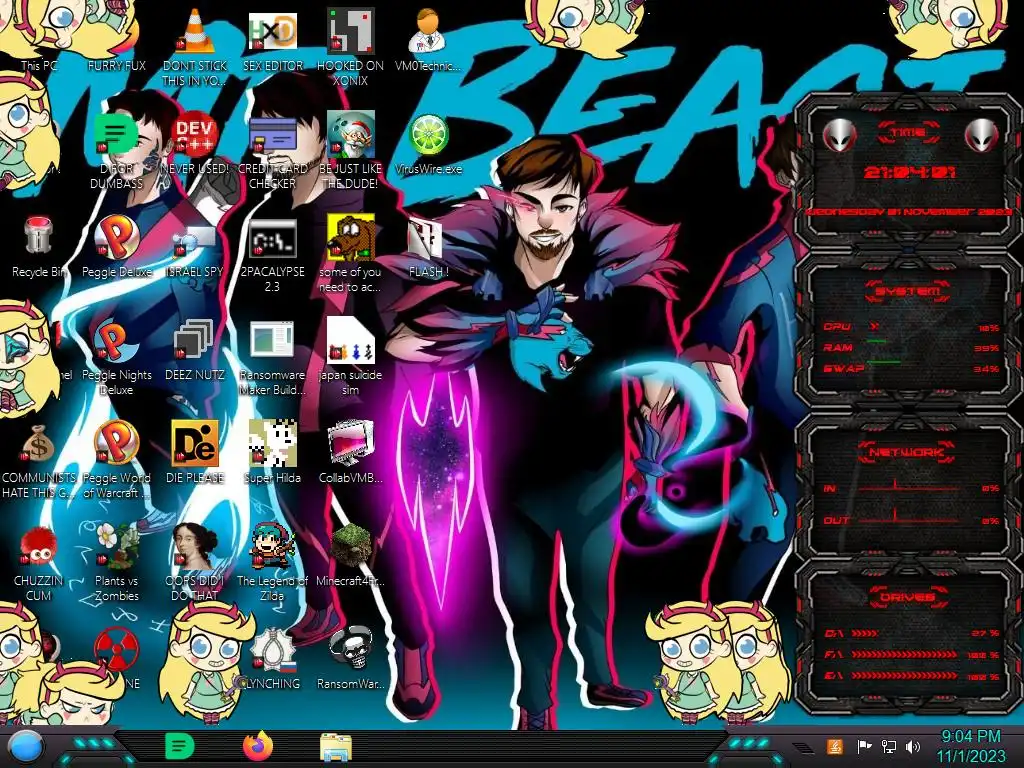Open the Minecraft4Fr... grass block icon
The width and height of the screenshot is (1024, 768).
pos(350,546)
